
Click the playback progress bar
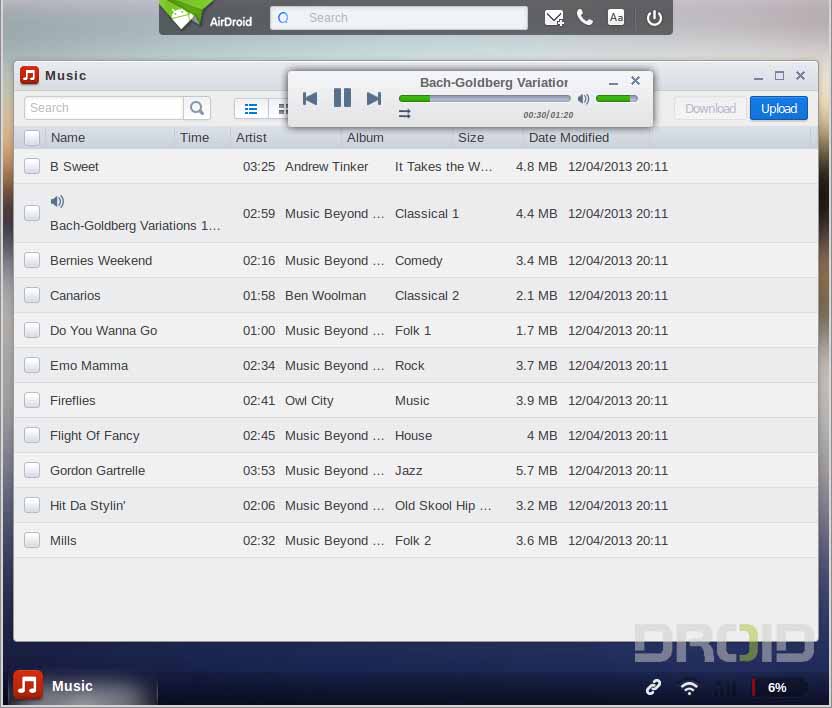click(485, 99)
